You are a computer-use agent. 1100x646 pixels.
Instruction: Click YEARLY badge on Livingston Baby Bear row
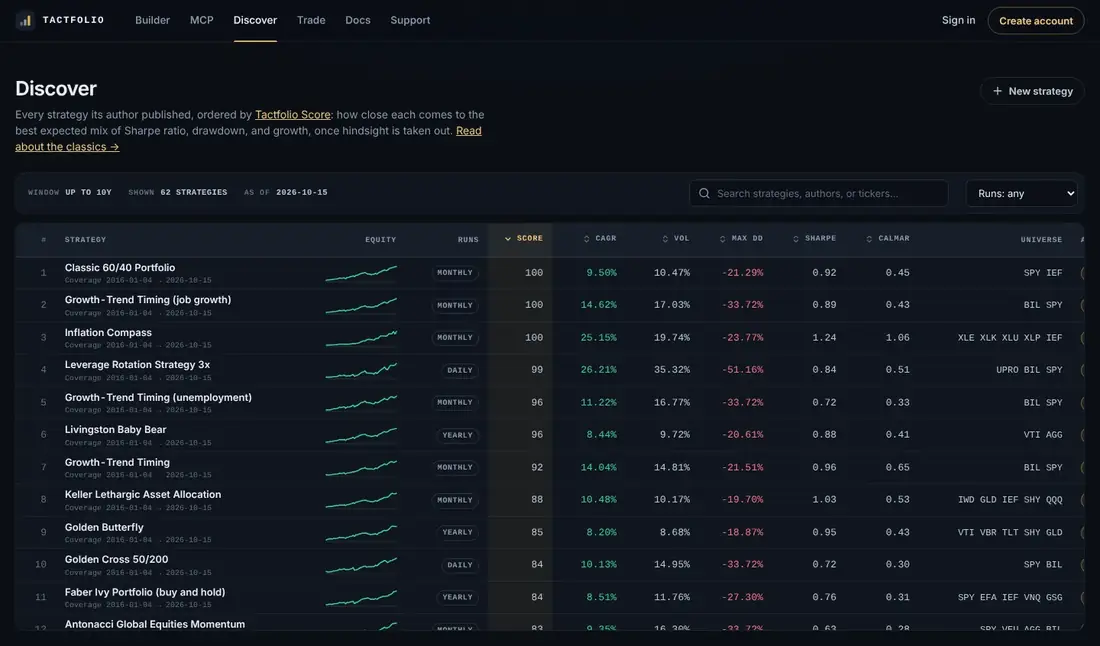pyautogui.click(x=457, y=435)
